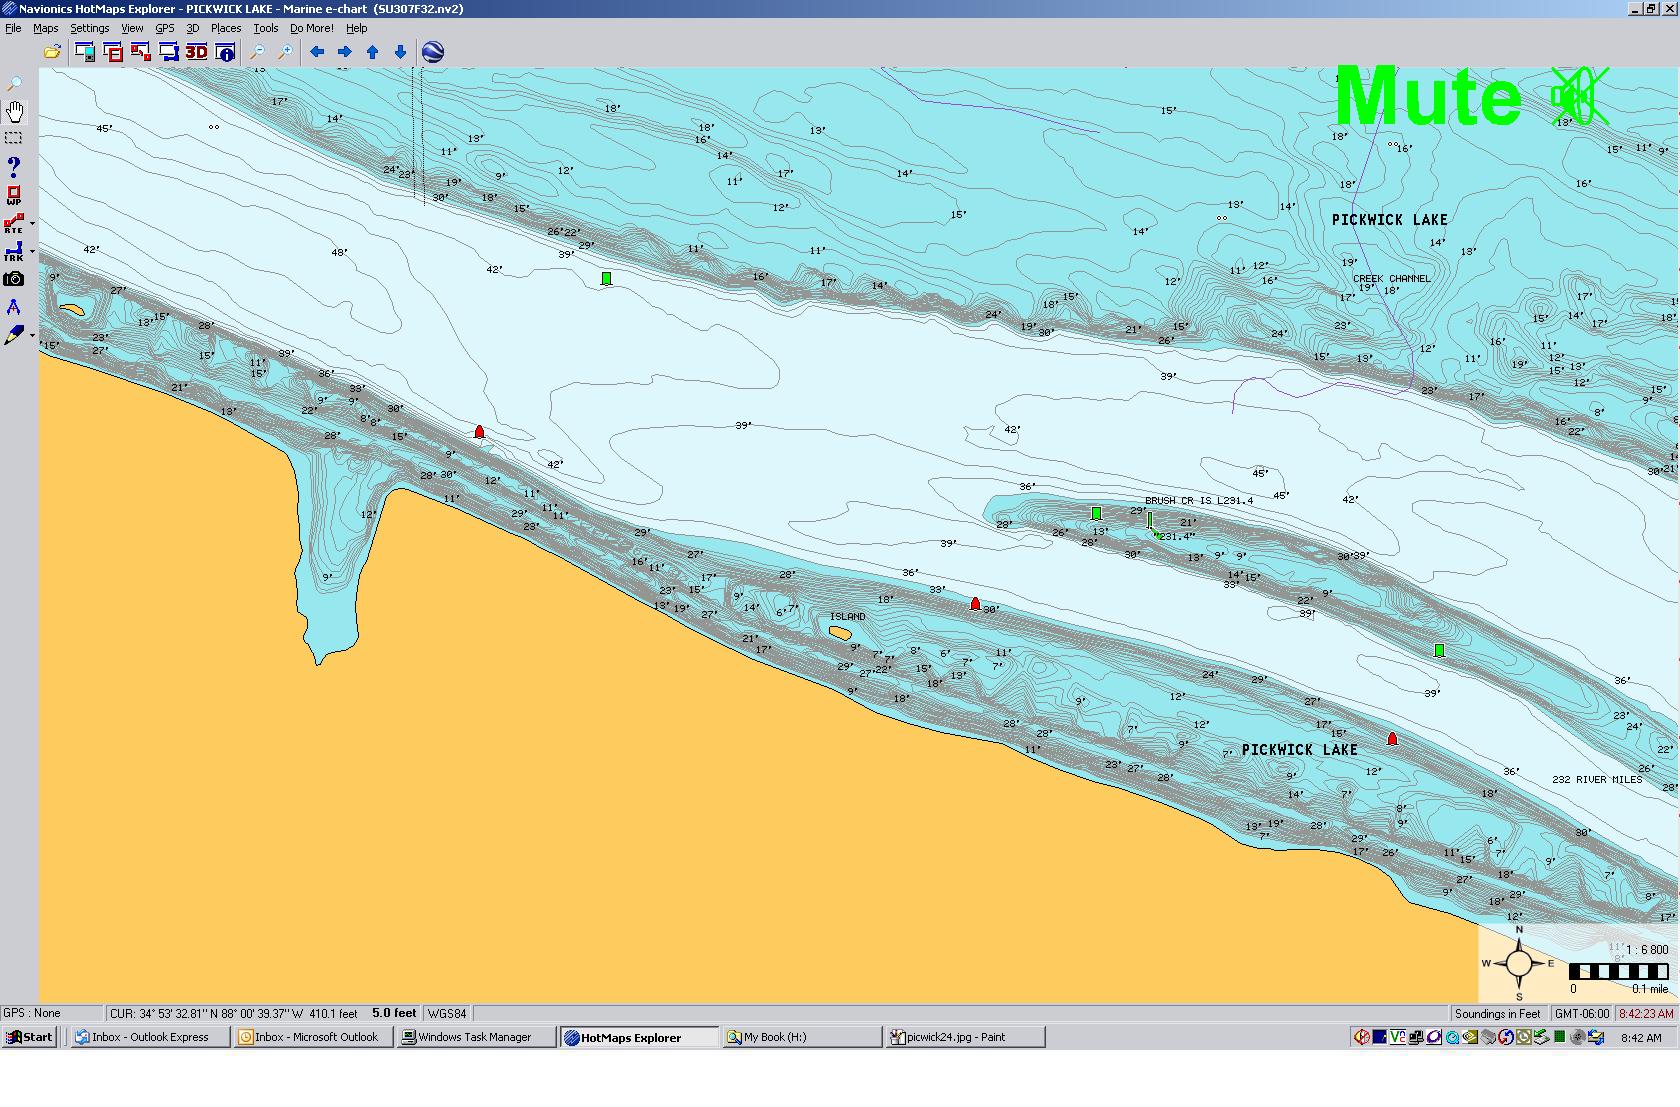The image size is (1680, 1107).
Task: Take a snapshot with camera tool
Action: (x=14, y=279)
